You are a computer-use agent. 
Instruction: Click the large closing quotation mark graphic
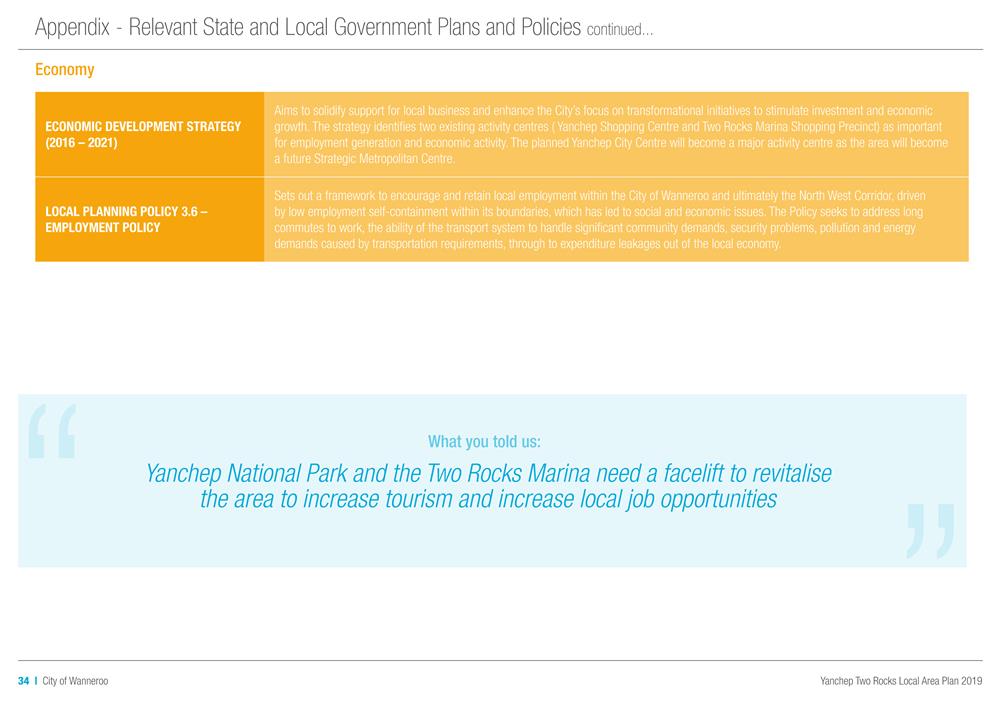point(929,530)
